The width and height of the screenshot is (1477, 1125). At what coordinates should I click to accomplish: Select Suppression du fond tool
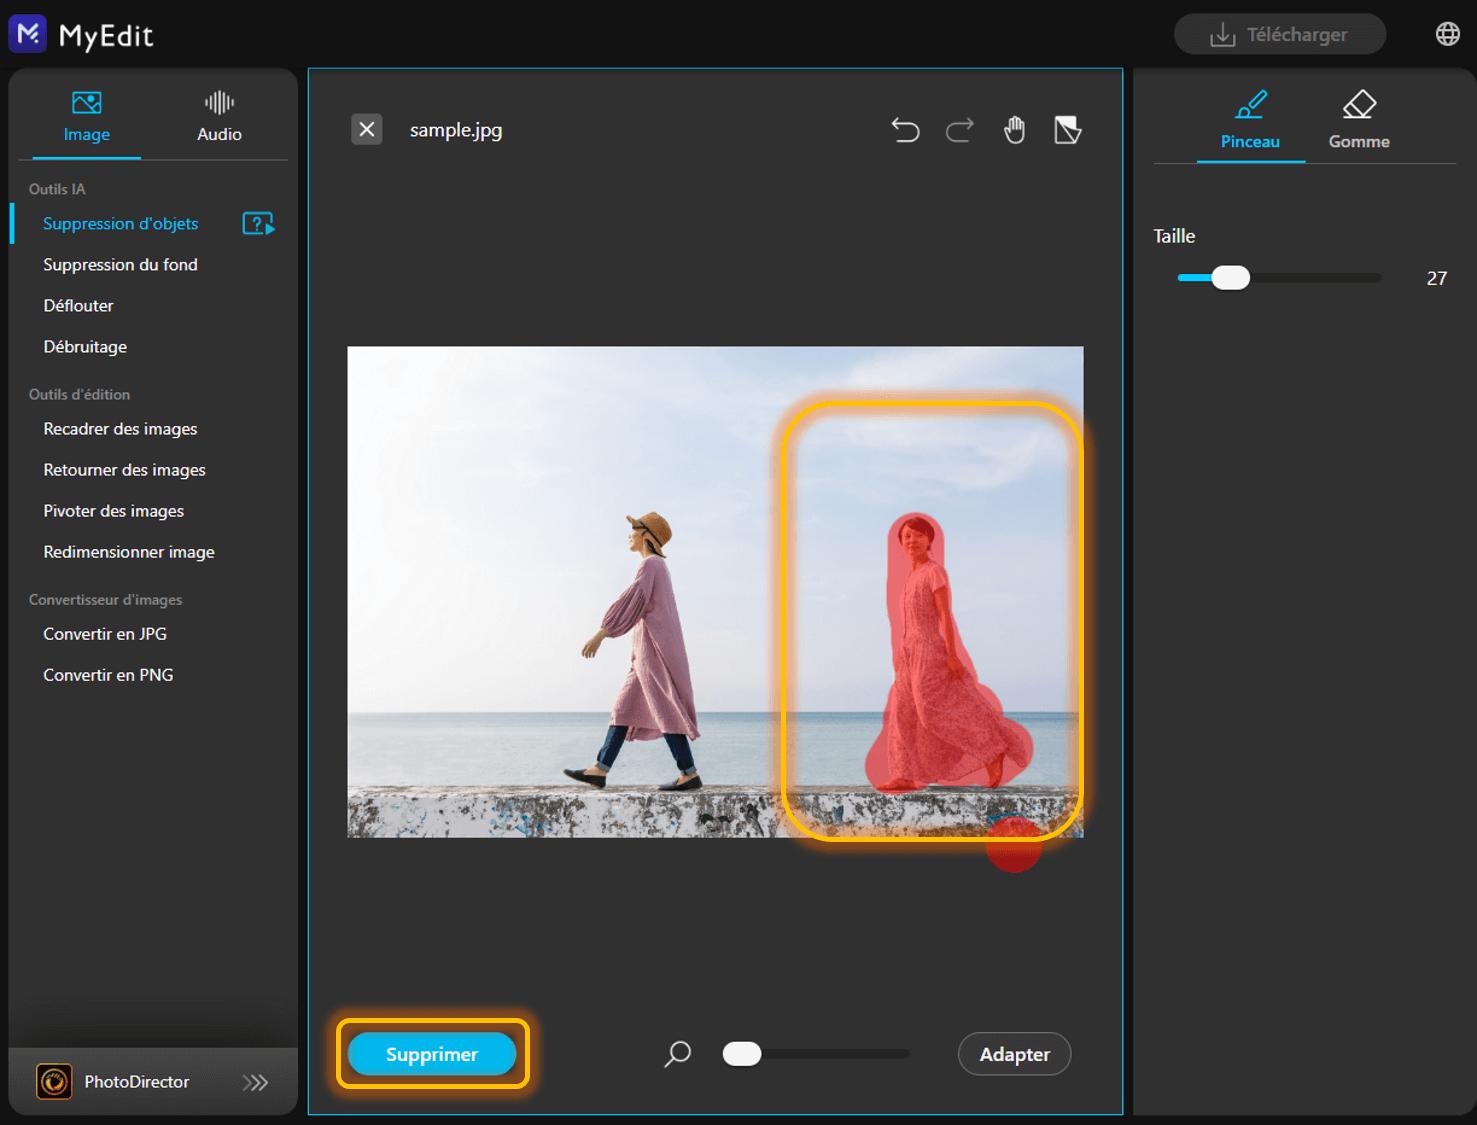(120, 264)
